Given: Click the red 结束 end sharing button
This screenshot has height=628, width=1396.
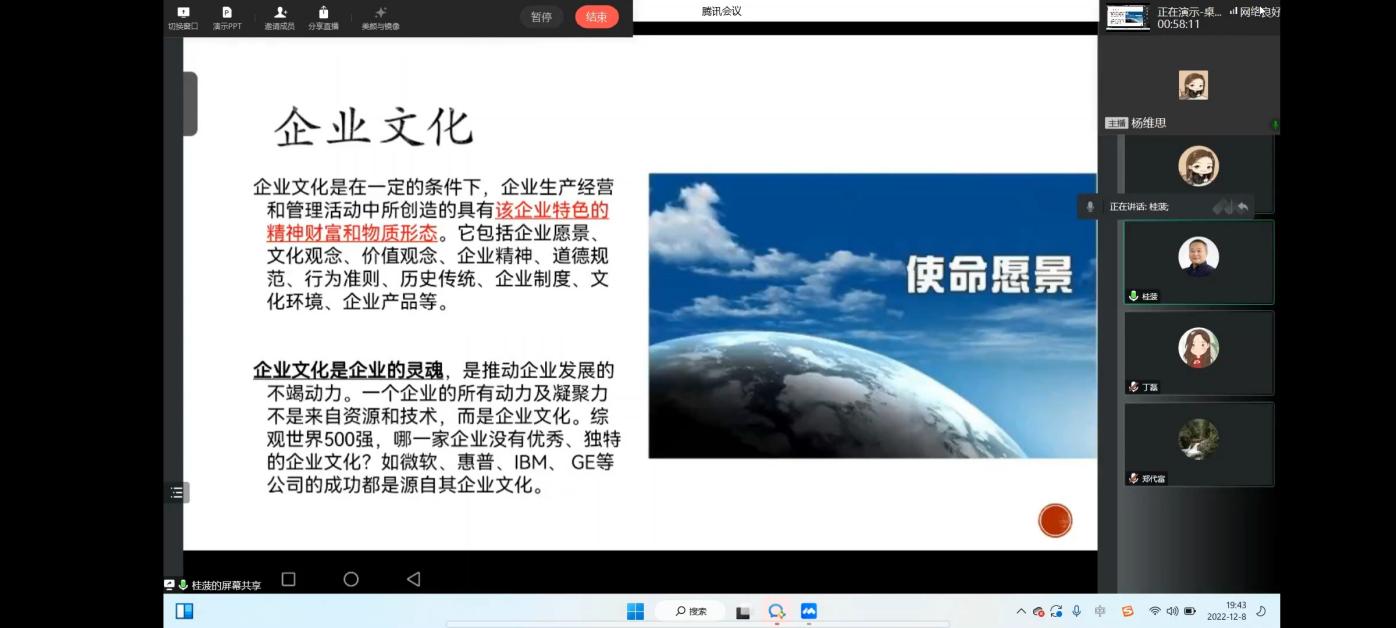Looking at the screenshot, I should 597,17.
